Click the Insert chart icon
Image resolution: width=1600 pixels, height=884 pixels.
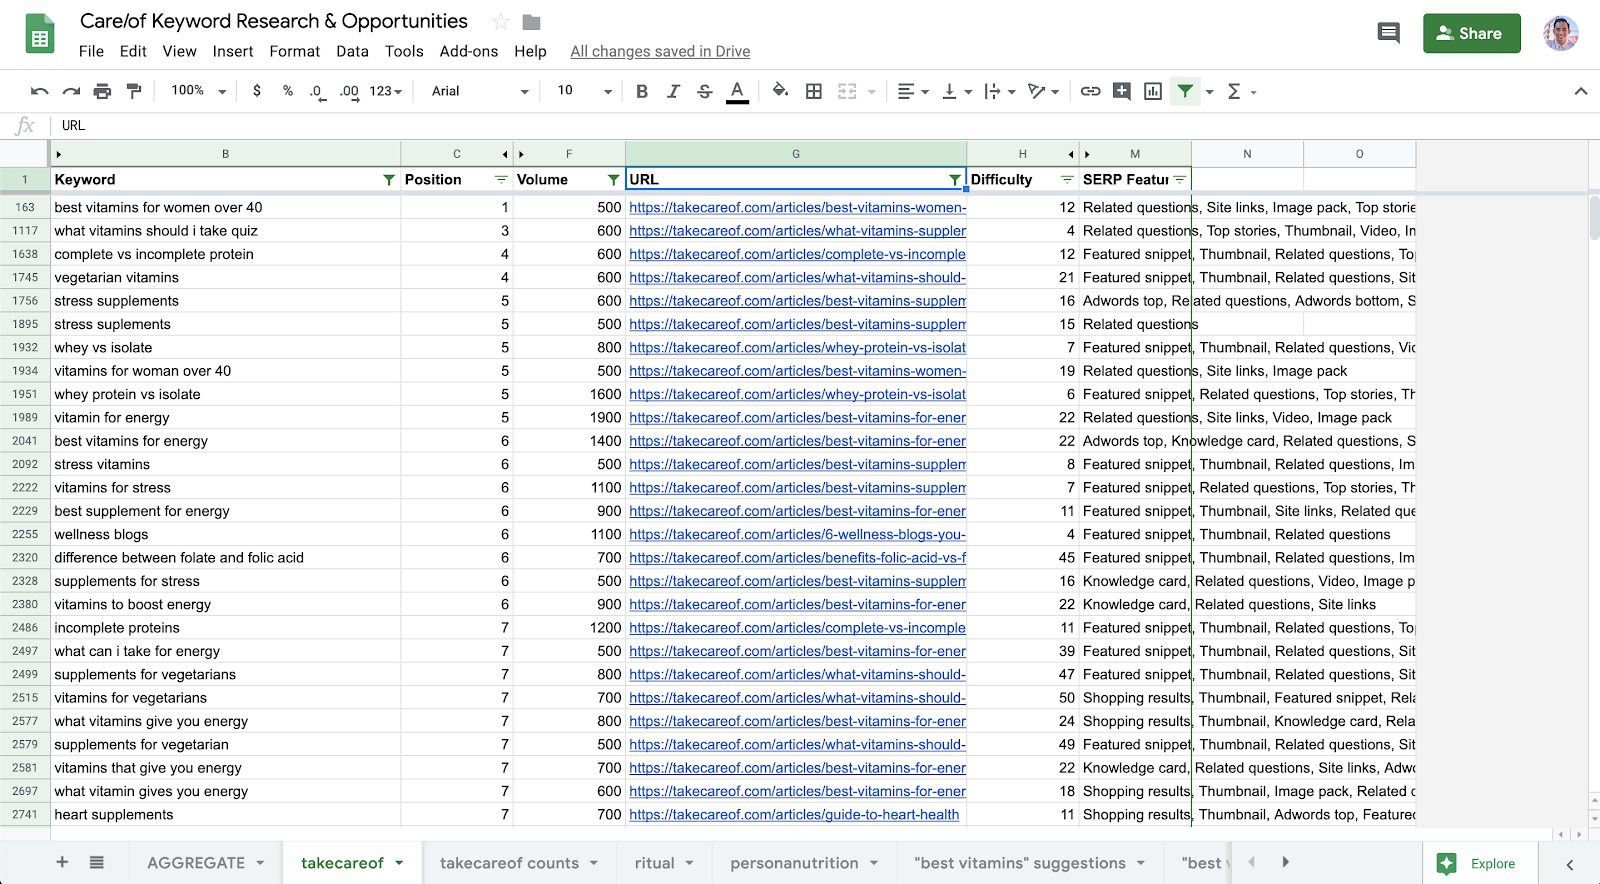coord(1153,91)
